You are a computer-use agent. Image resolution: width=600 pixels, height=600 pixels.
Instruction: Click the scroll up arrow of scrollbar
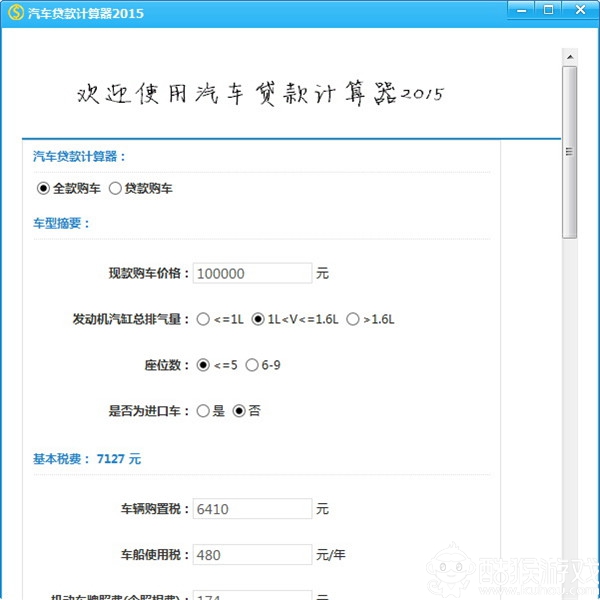coord(570,57)
